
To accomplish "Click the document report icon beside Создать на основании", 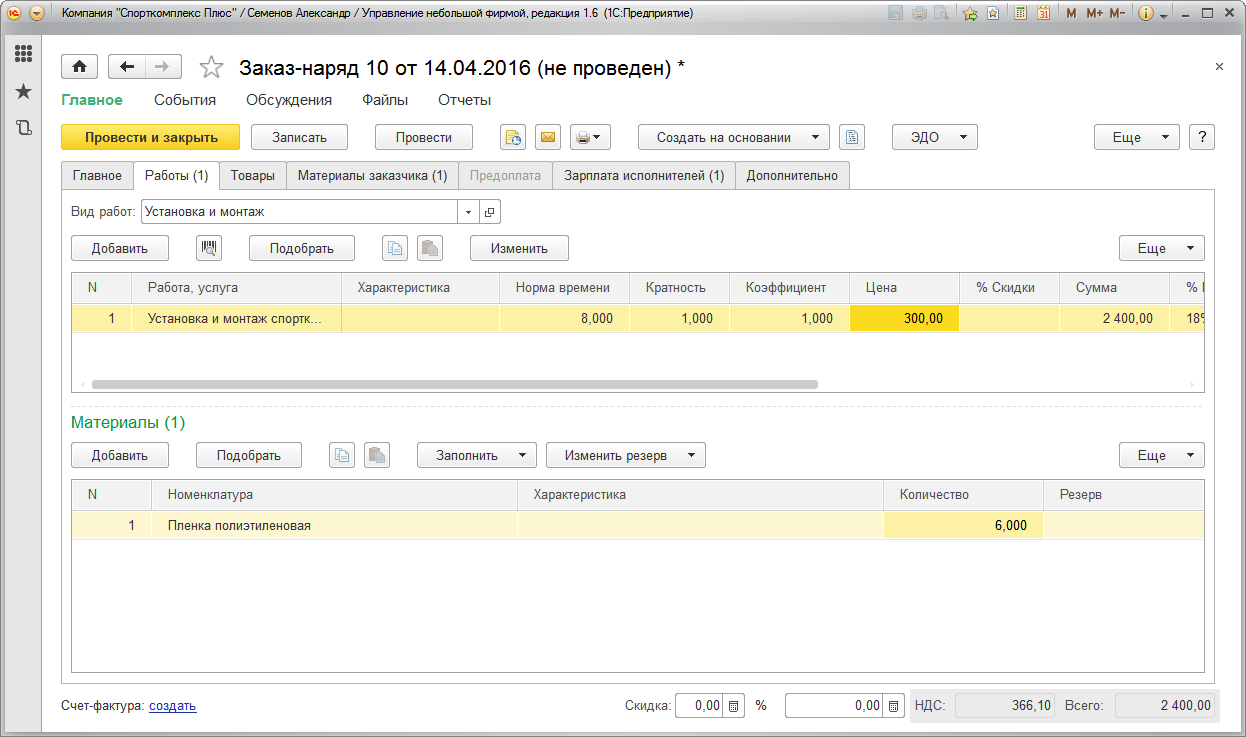I will tap(851, 138).
